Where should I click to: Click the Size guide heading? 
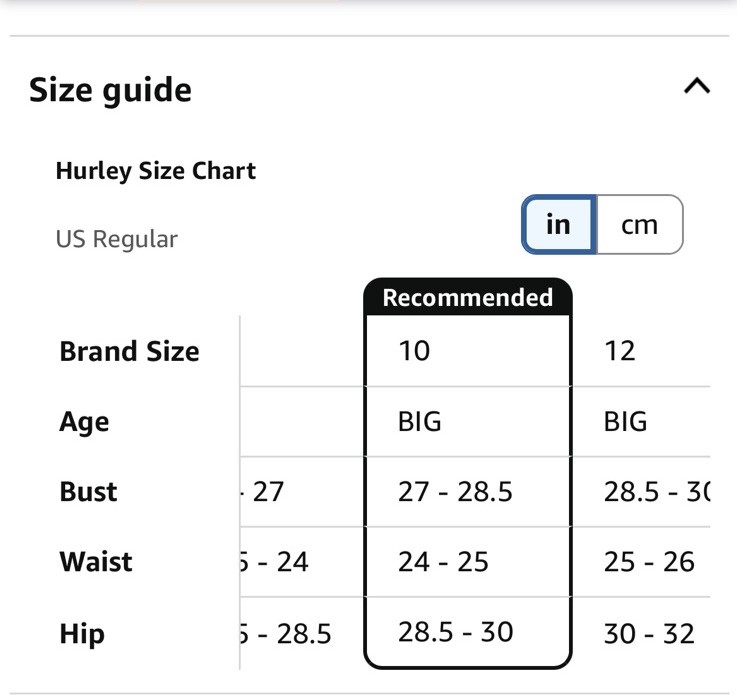pos(110,90)
